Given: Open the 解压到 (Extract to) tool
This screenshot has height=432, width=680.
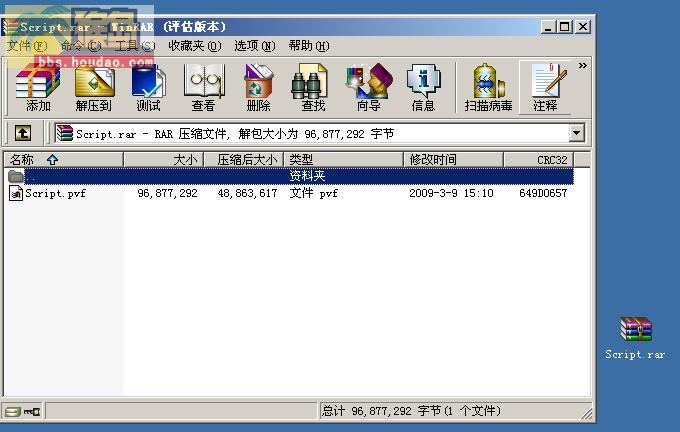Looking at the screenshot, I should point(94,87).
